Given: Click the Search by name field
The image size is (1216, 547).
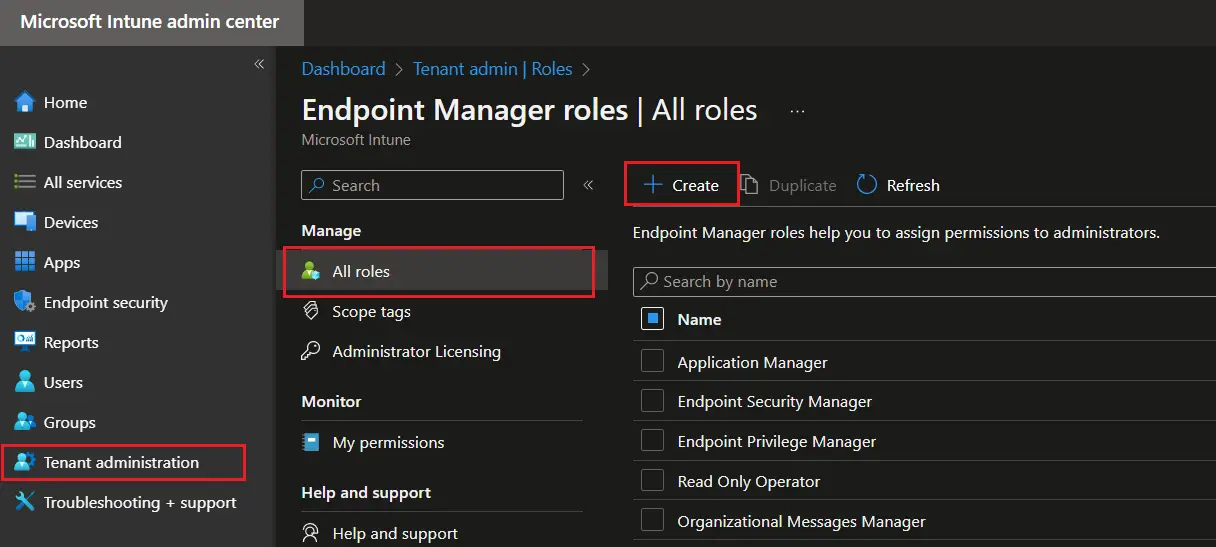Looking at the screenshot, I should tap(920, 282).
